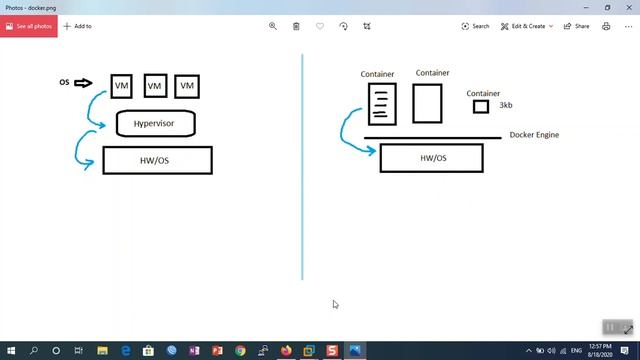Open the blue round app on taskbar
Image resolution: width=640 pixels, height=360 pixels.
click(x=171, y=351)
